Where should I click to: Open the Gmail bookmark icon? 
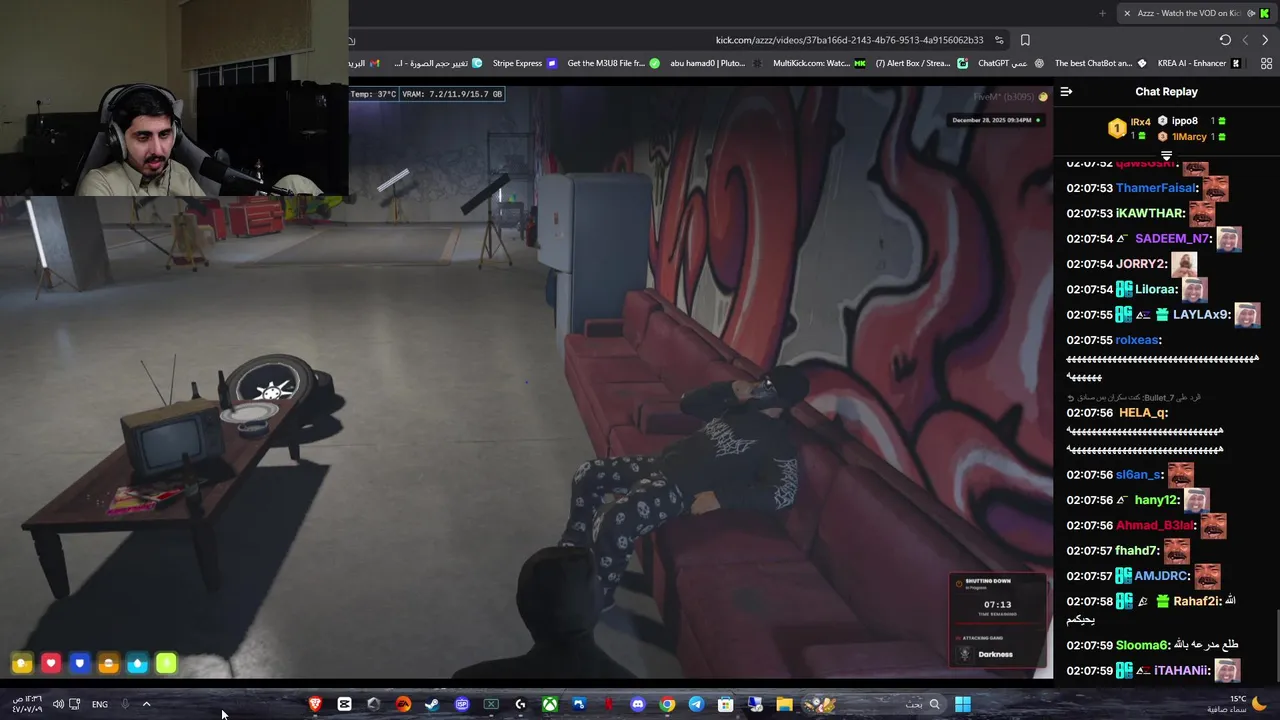tap(374, 63)
